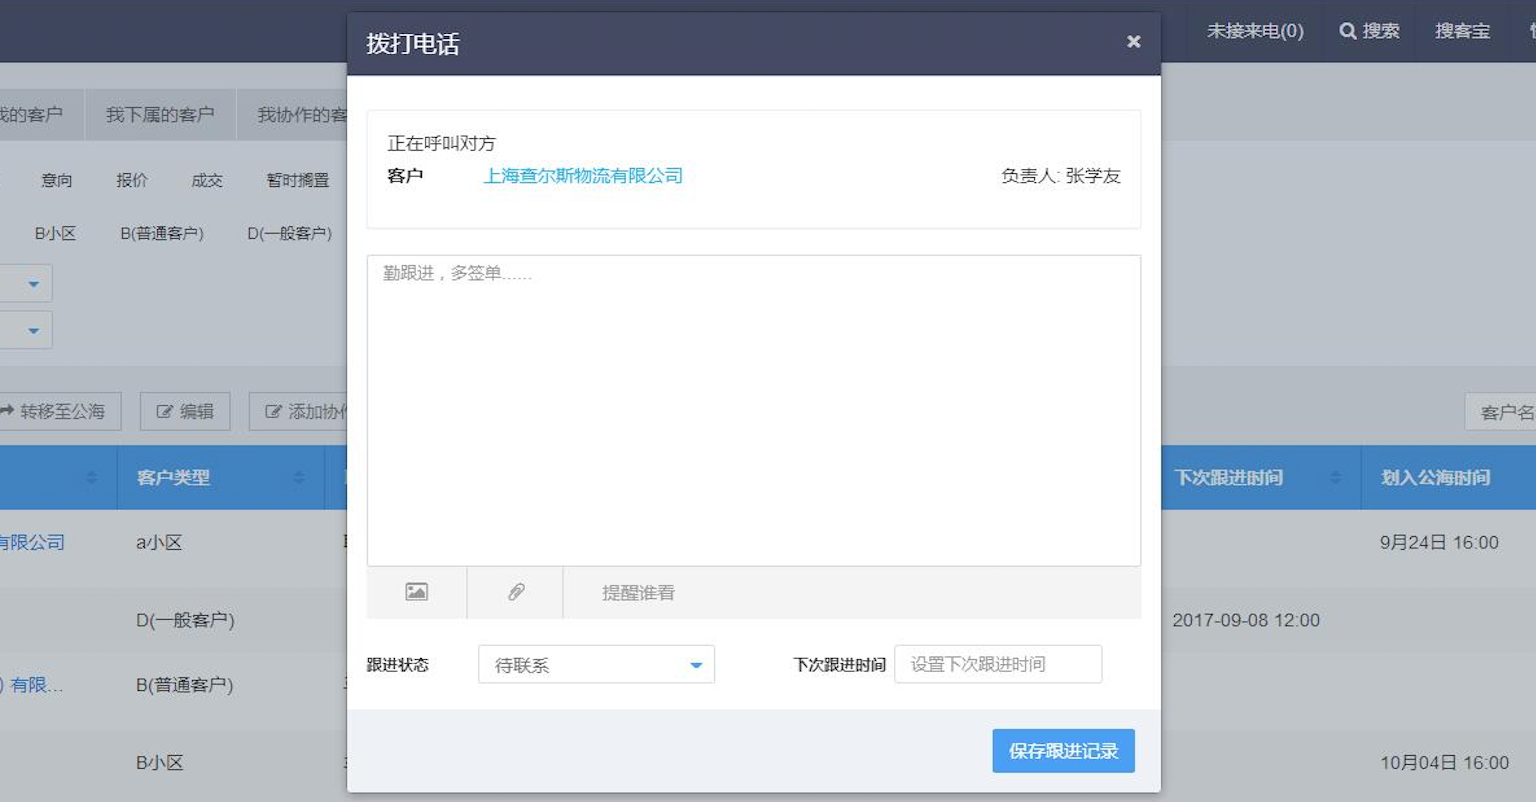Click the 设置下次跟进时间 input field
The width and height of the screenshot is (1536, 802).
(998, 664)
